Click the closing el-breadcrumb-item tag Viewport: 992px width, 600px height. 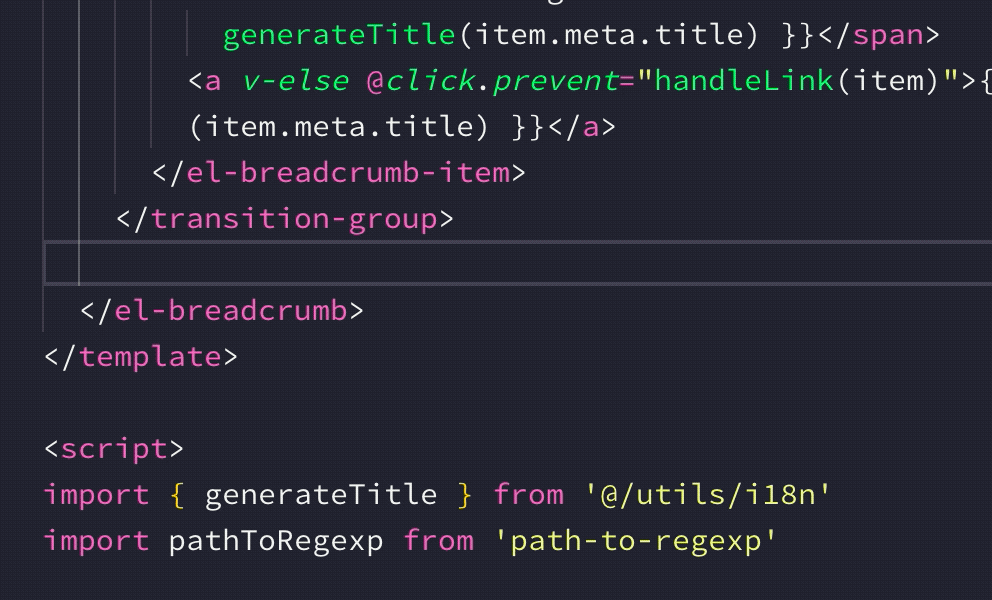pos(339,173)
